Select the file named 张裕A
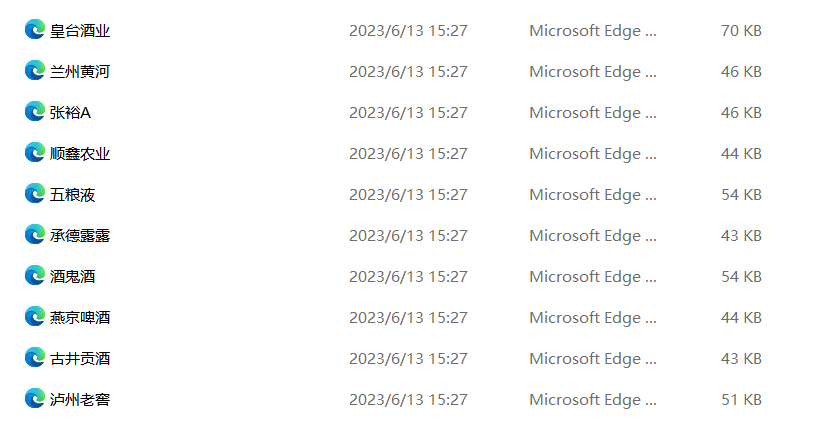The width and height of the screenshot is (819, 421). [x=70, y=113]
